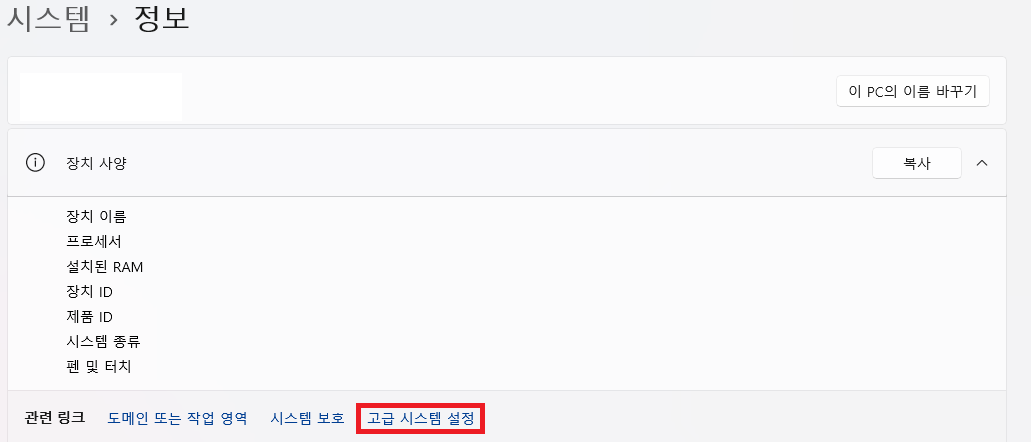Select the 시스템 종류 row label
Image resolution: width=1031 pixels, height=442 pixels.
103,341
